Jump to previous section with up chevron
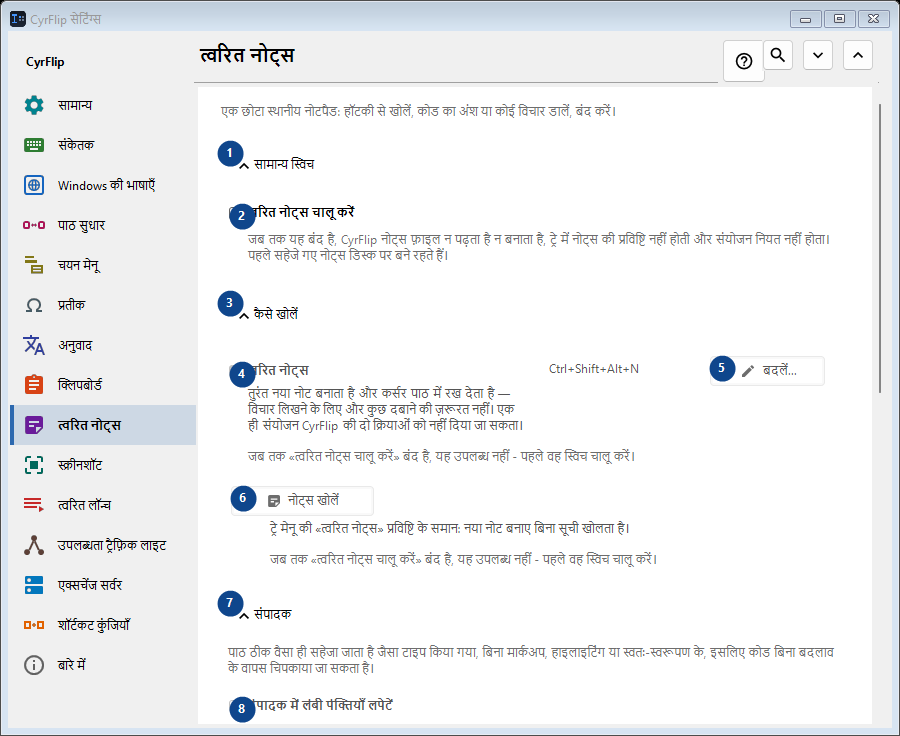Screen dimensions: 900x736 858,55
